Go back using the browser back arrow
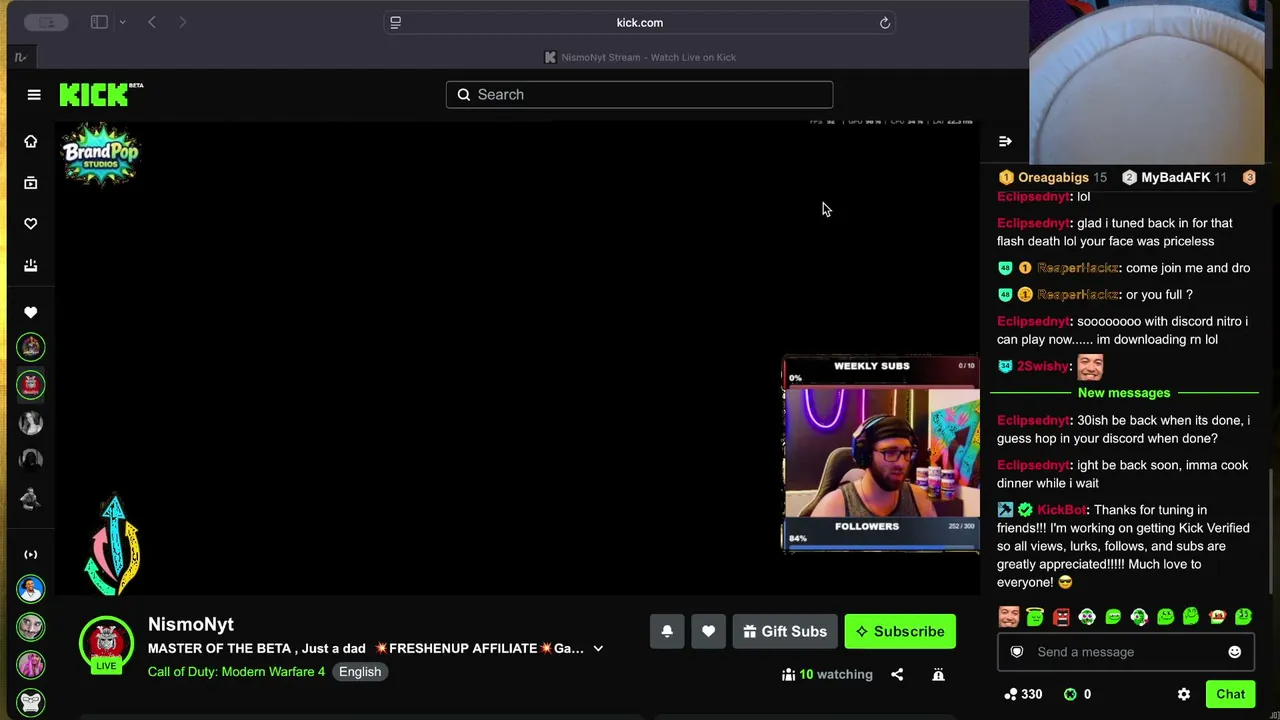Screen dimensions: 1280x720 point(152,22)
